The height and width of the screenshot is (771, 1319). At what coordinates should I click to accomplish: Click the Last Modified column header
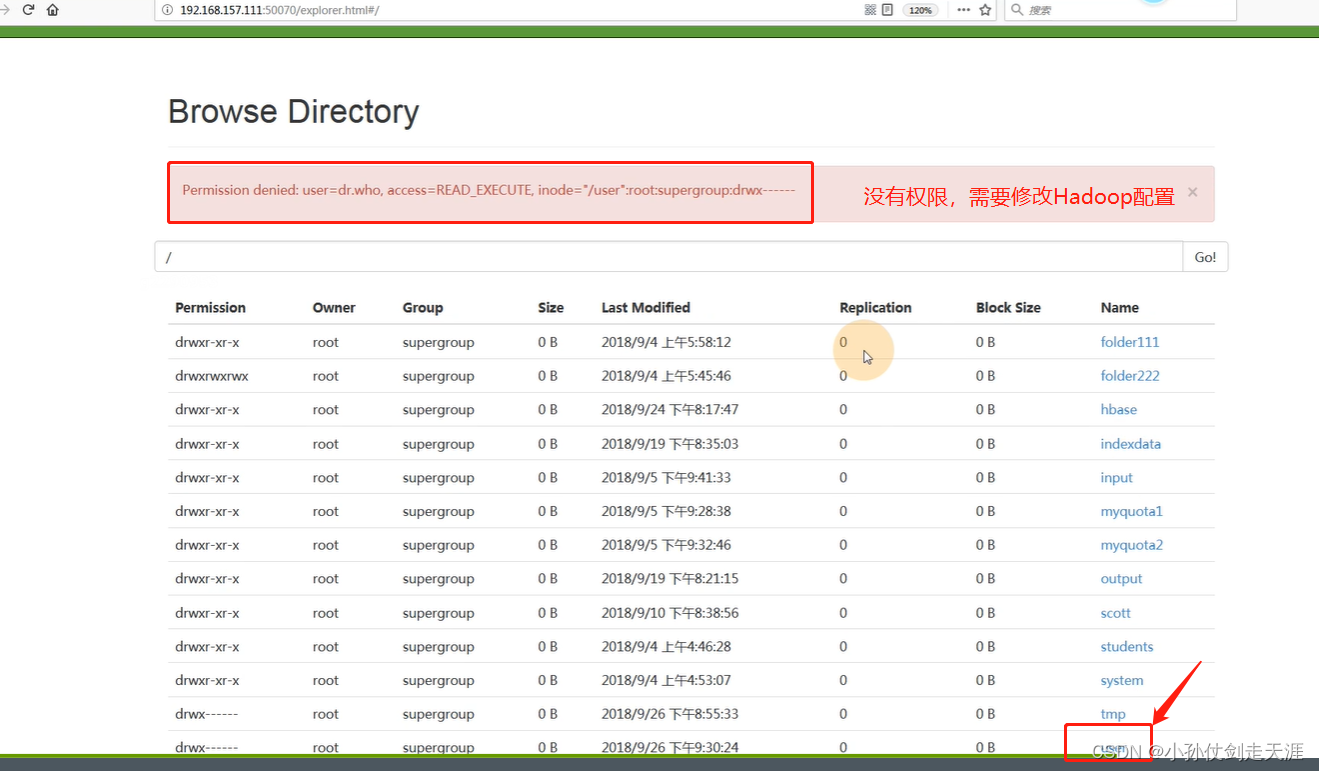[646, 308]
